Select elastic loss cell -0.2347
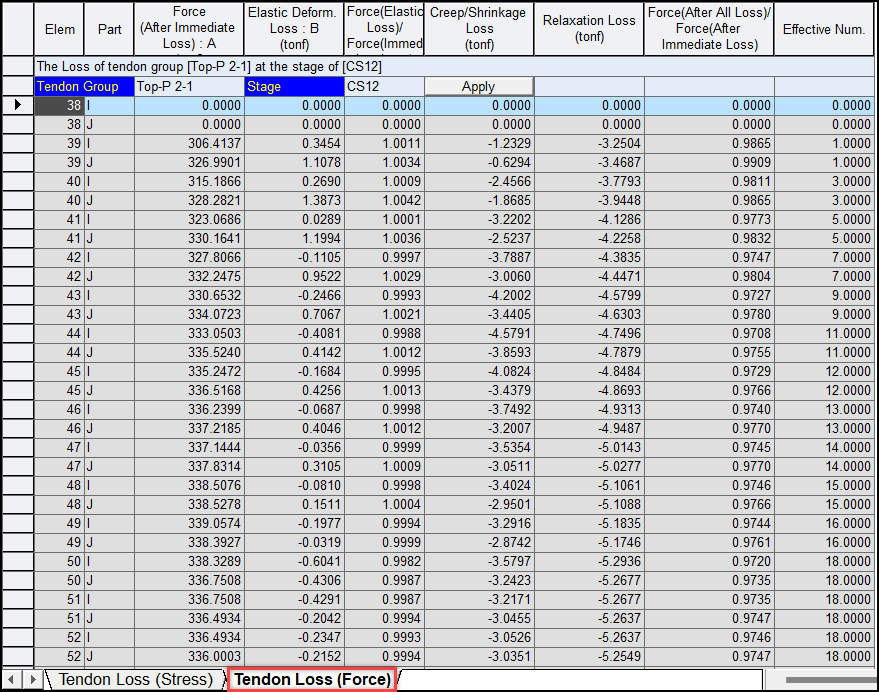 294,638
